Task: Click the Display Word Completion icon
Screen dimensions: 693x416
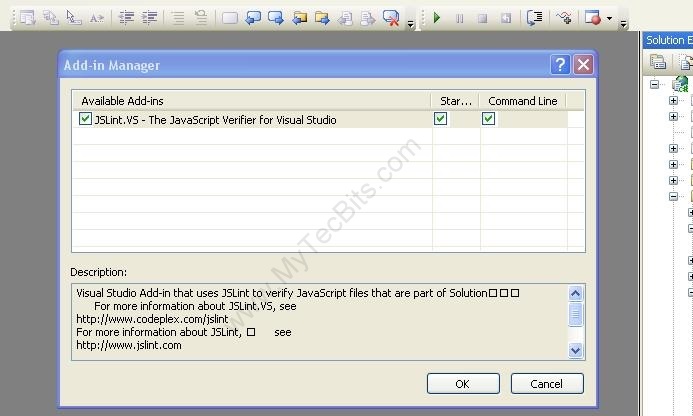Action: pos(96,18)
